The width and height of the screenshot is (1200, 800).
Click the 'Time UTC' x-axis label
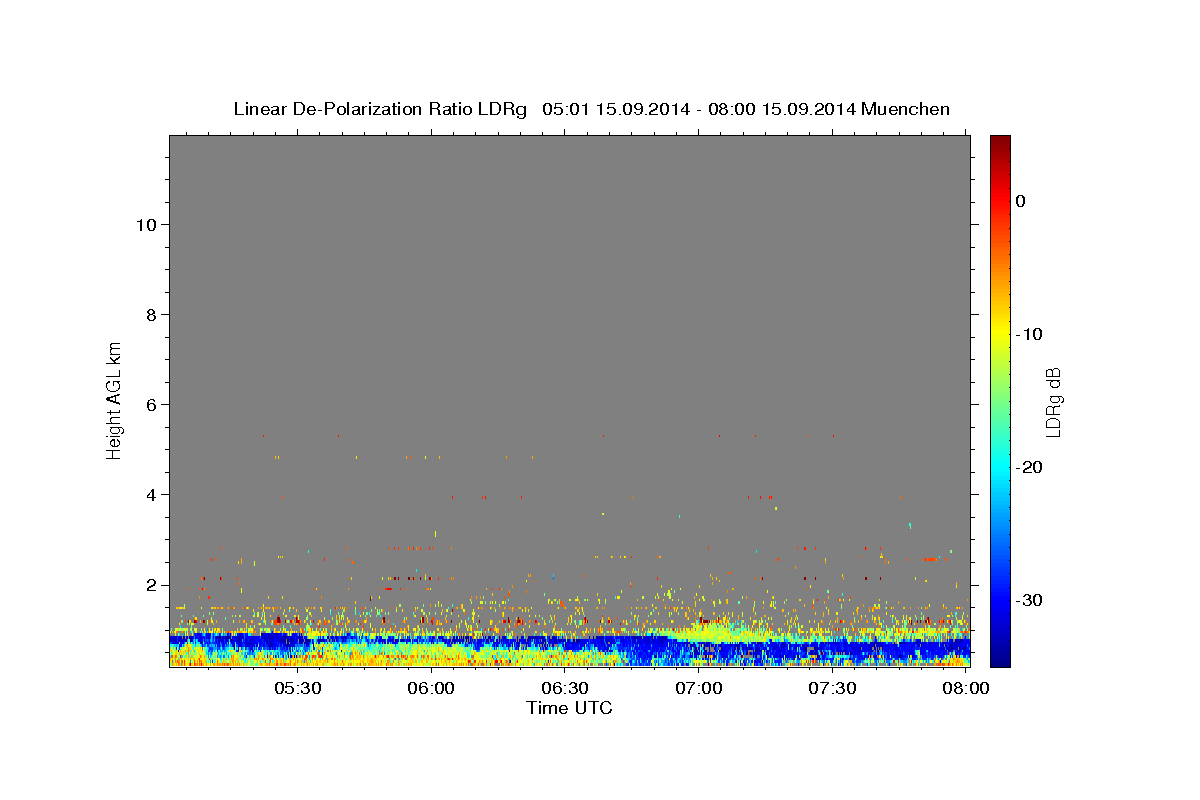click(569, 708)
